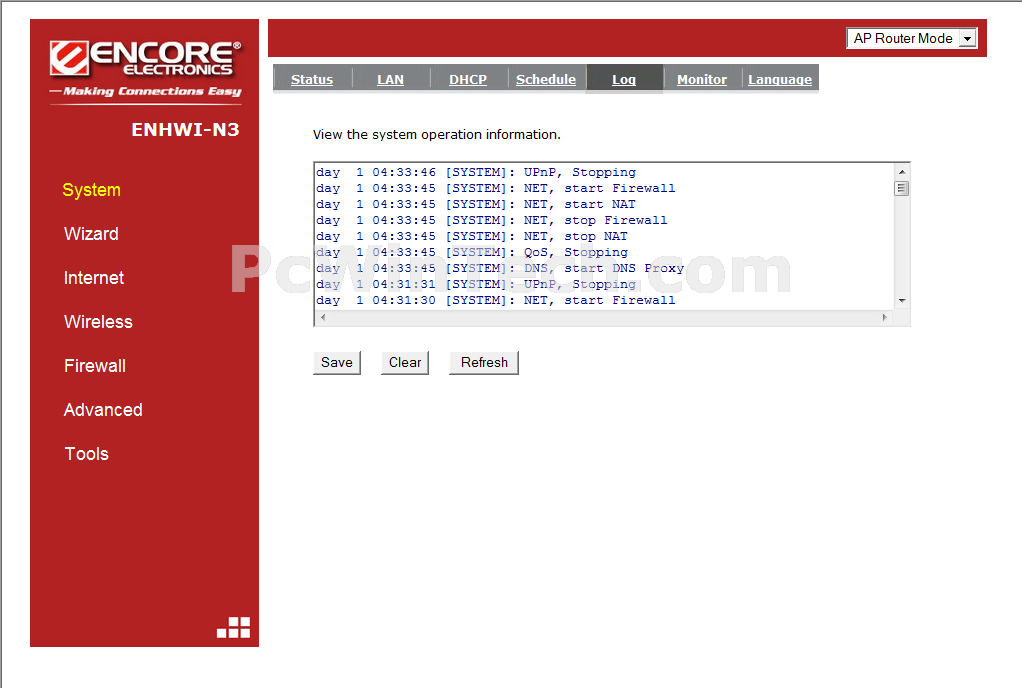Click the Refresh log button
The image size is (1022, 688).
(484, 363)
